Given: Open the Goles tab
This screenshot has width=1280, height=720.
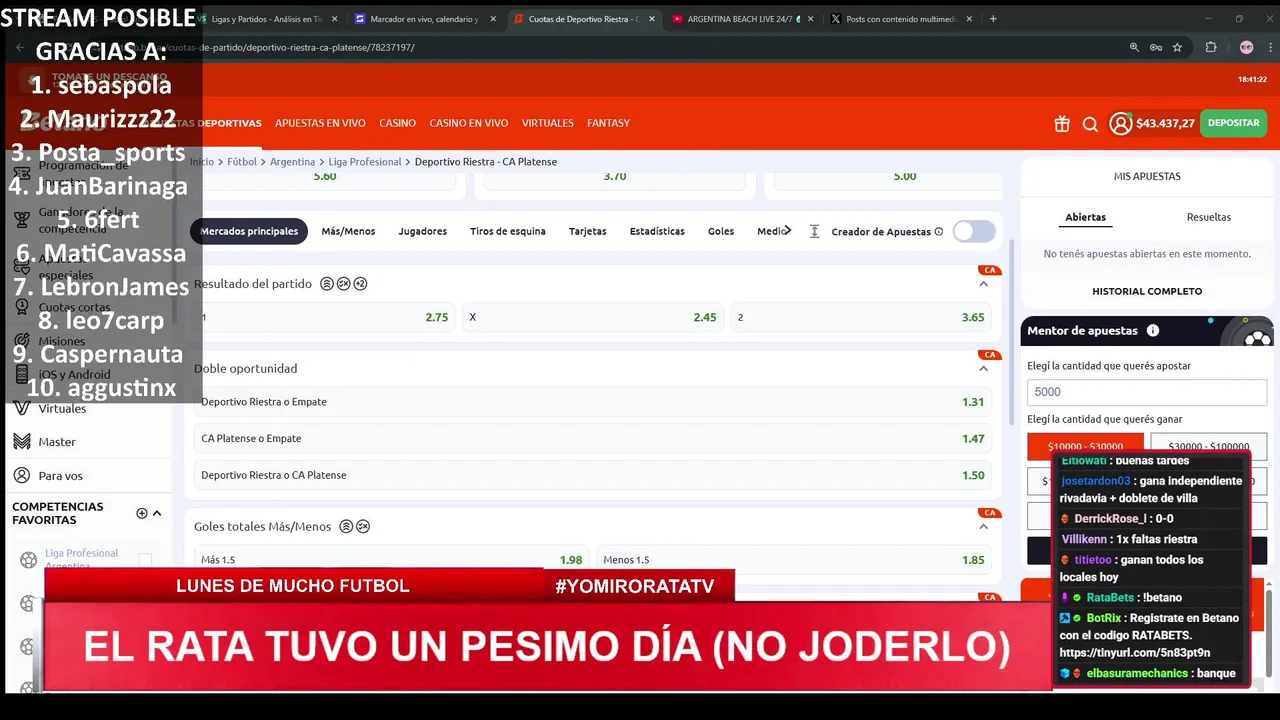Looking at the screenshot, I should point(721,231).
